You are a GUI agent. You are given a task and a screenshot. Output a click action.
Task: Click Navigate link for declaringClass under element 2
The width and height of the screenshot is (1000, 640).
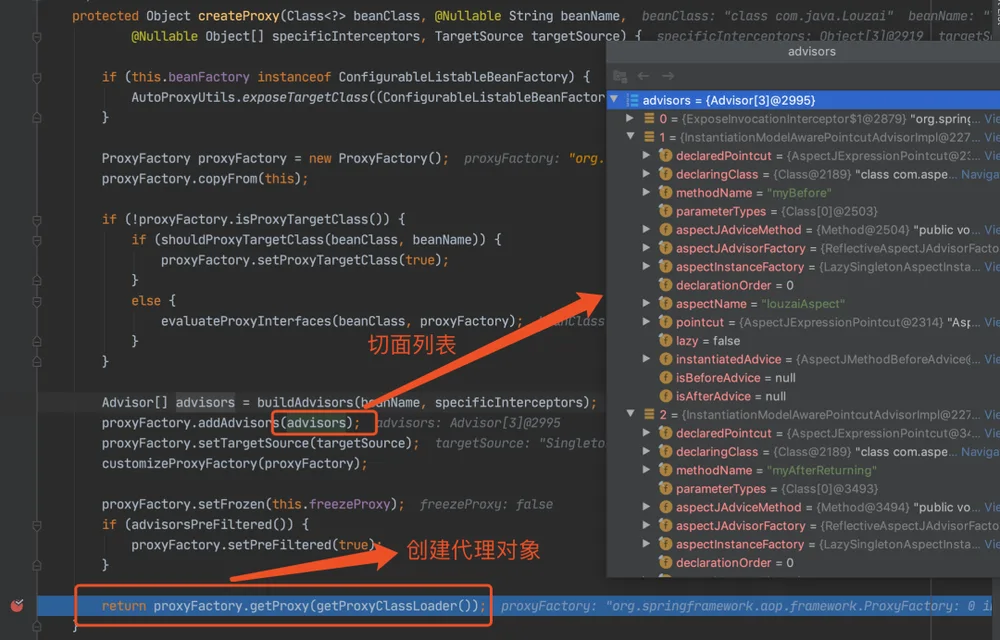point(980,451)
